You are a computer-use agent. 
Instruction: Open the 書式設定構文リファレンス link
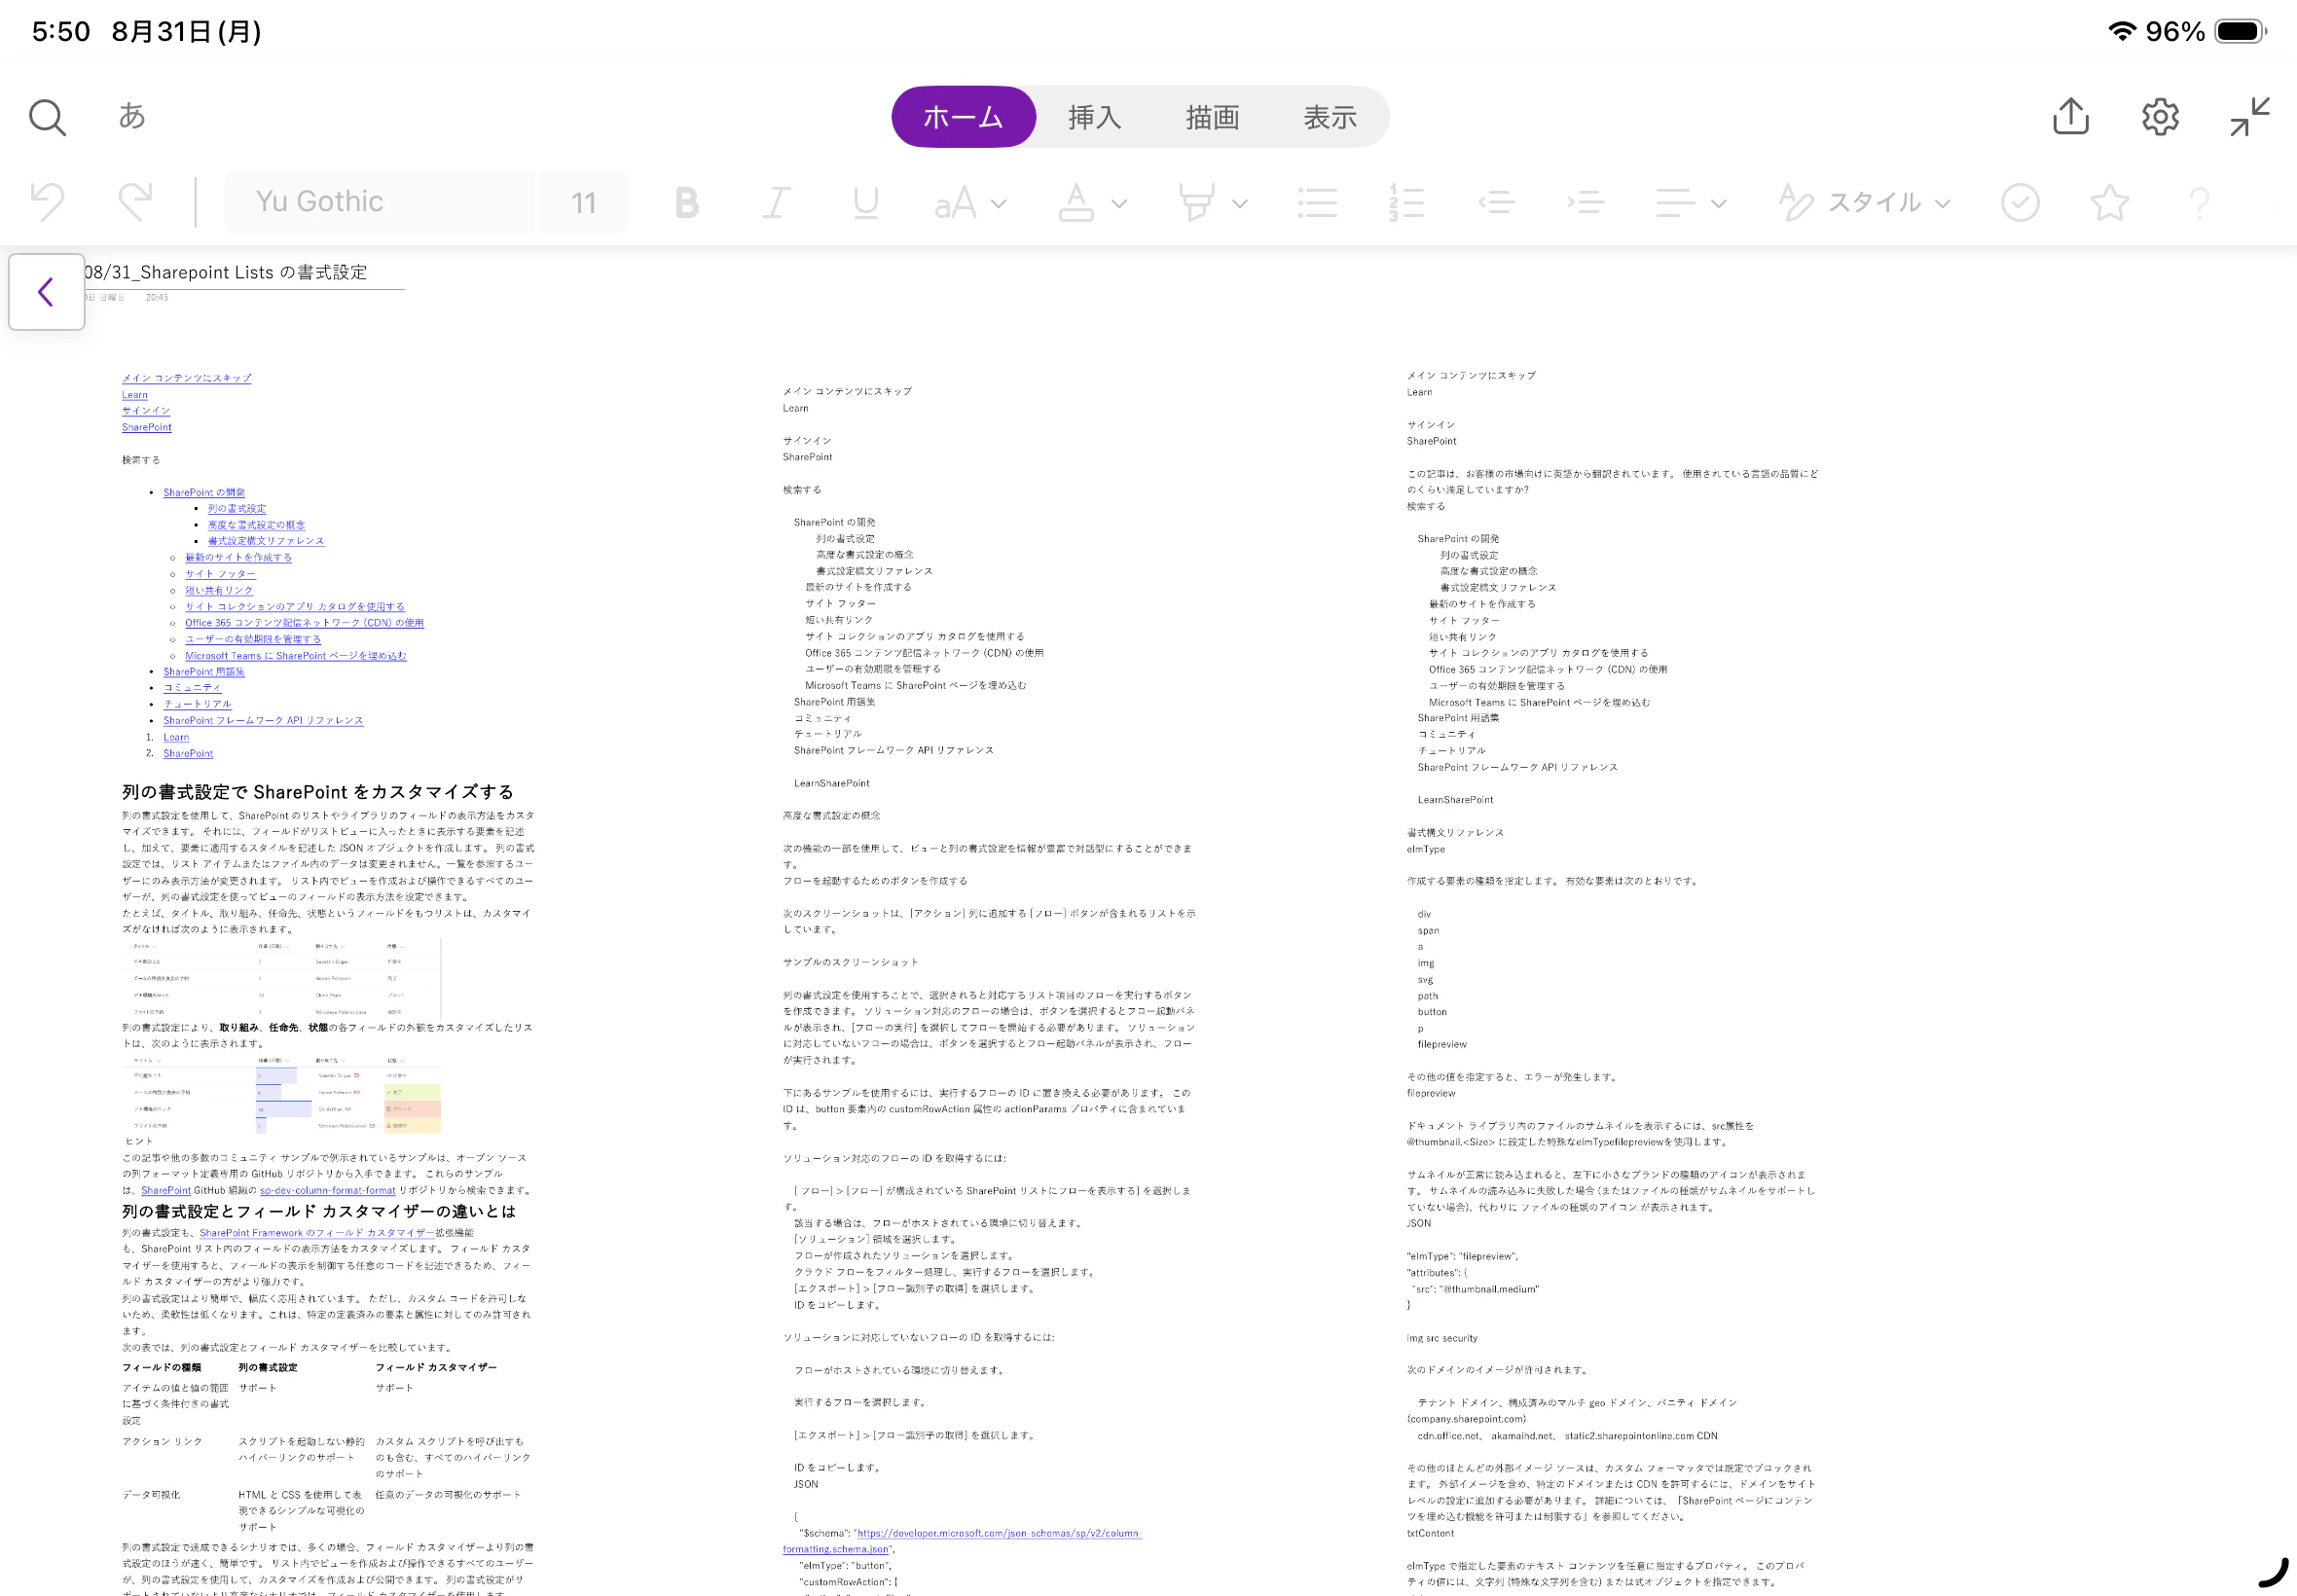tap(266, 541)
